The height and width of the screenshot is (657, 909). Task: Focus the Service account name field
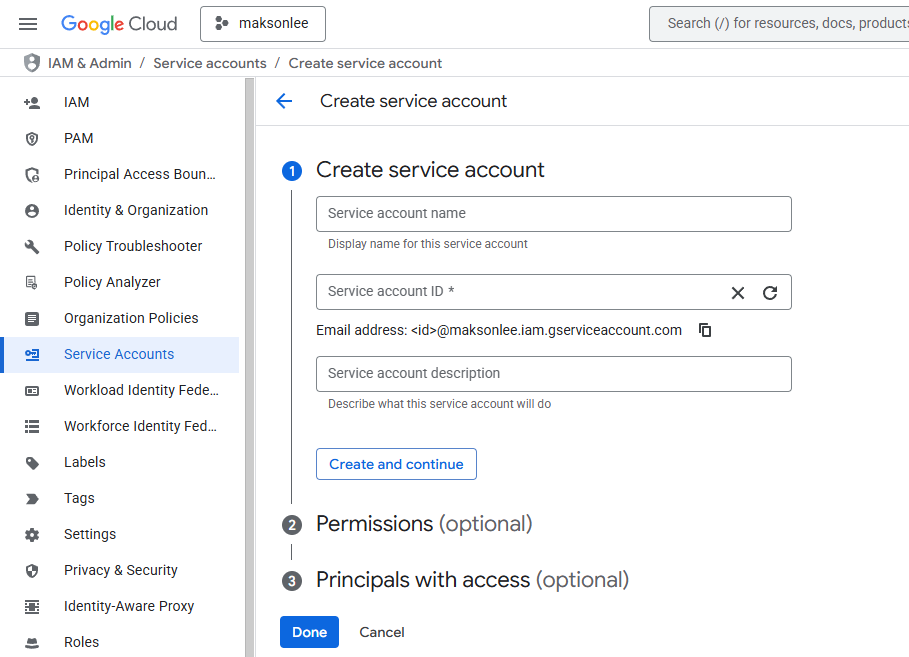[553, 214]
